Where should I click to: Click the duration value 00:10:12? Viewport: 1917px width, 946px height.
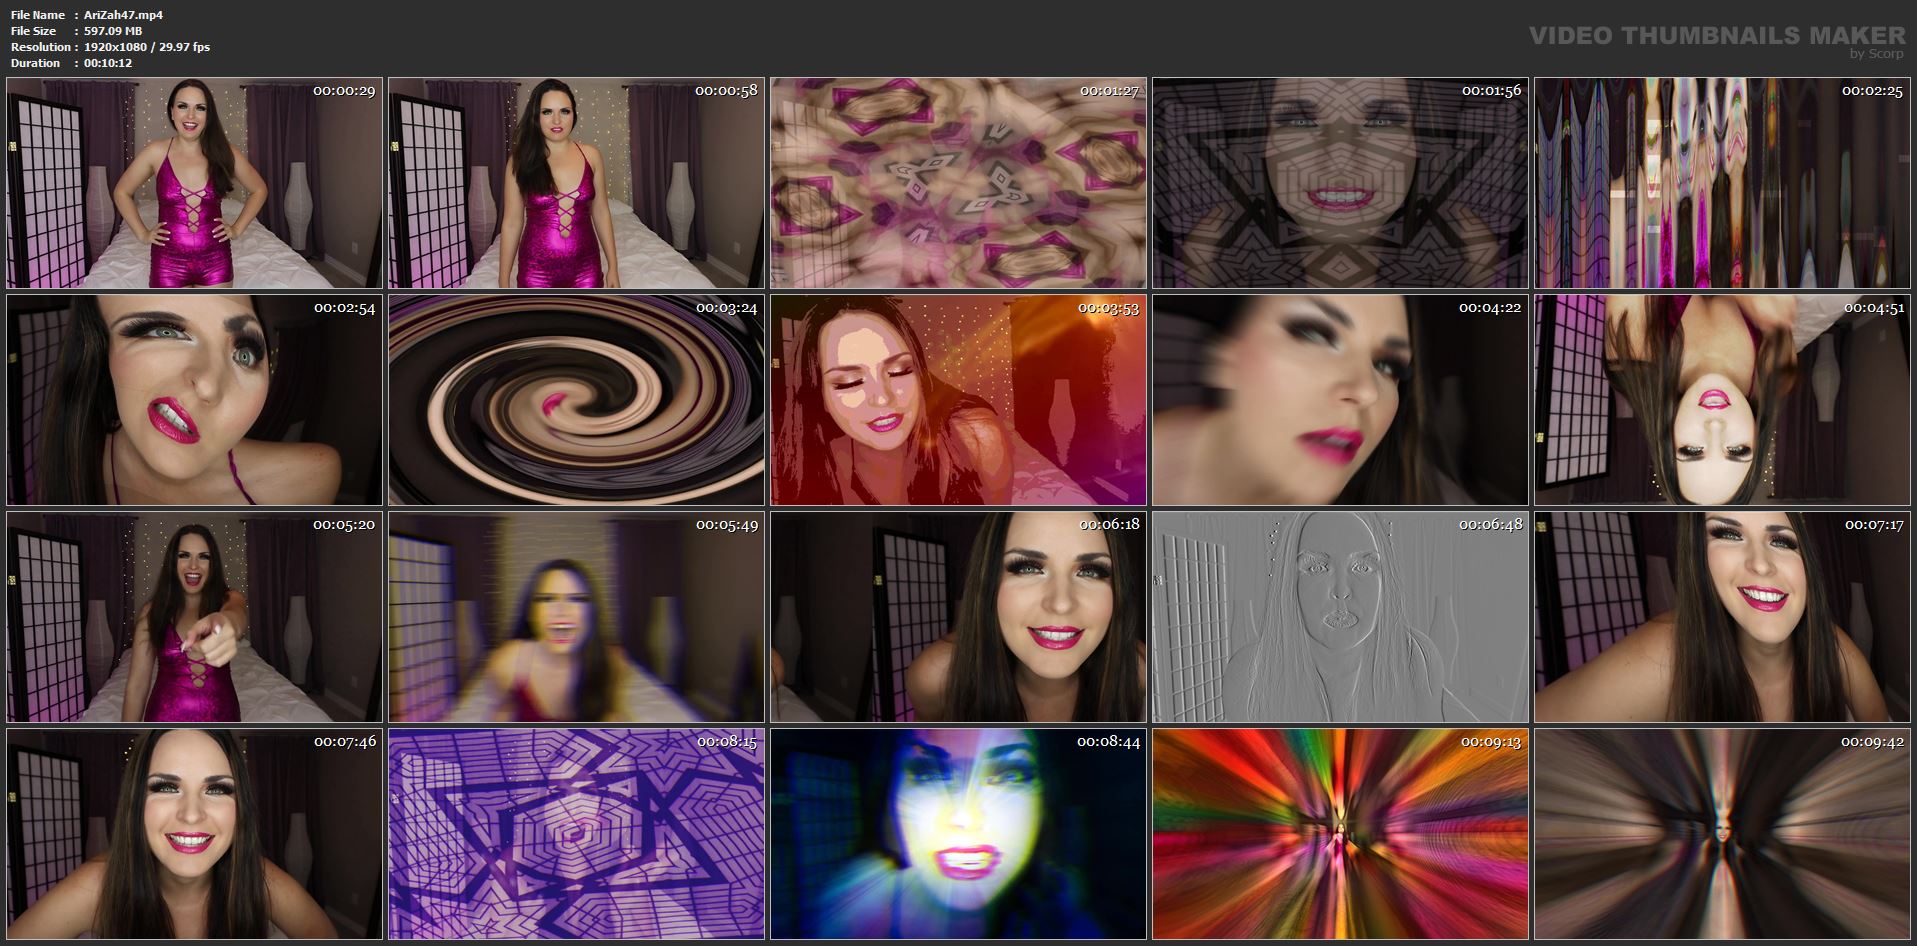click(x=108, y=63)
